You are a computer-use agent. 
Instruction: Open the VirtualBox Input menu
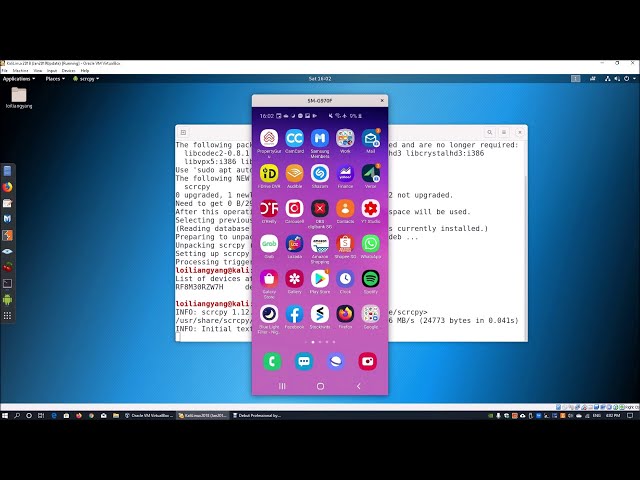(x=52, y=71)
